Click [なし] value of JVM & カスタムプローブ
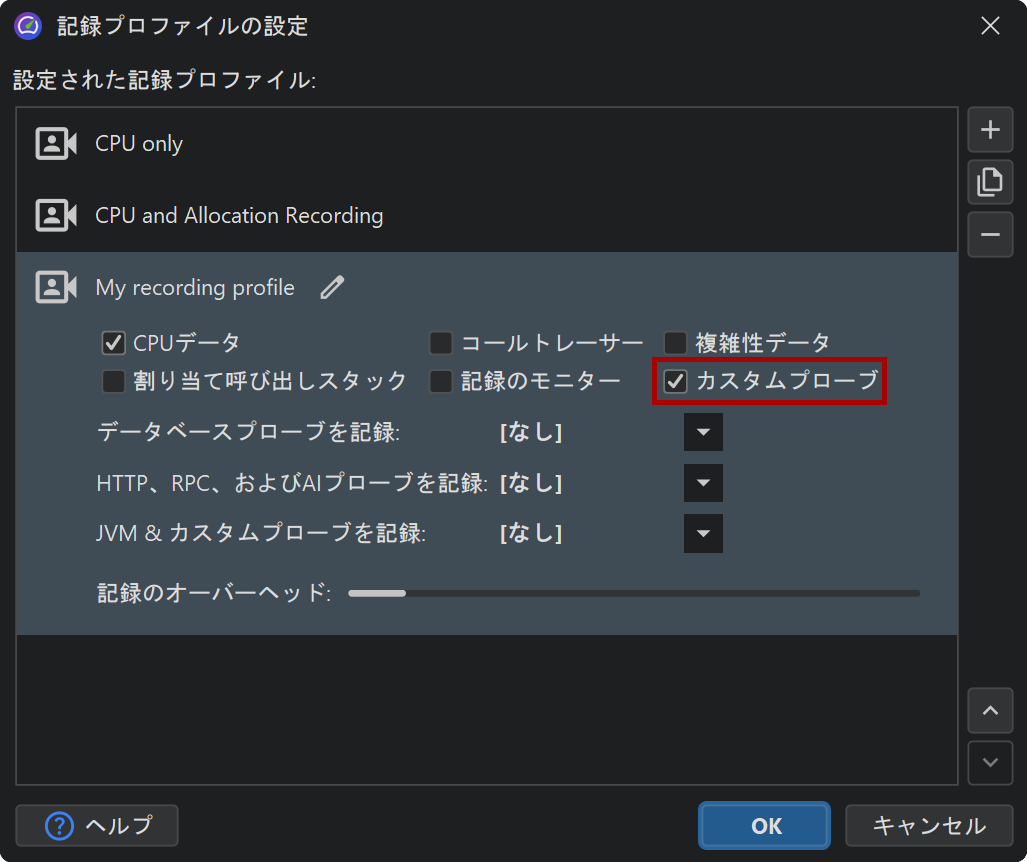Screen dimensions: 1027x862 pos(531,533)
